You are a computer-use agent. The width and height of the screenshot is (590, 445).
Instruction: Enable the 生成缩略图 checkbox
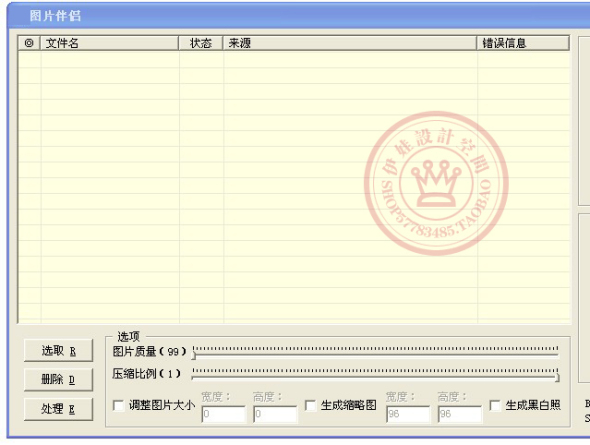[x=310, y=406]
